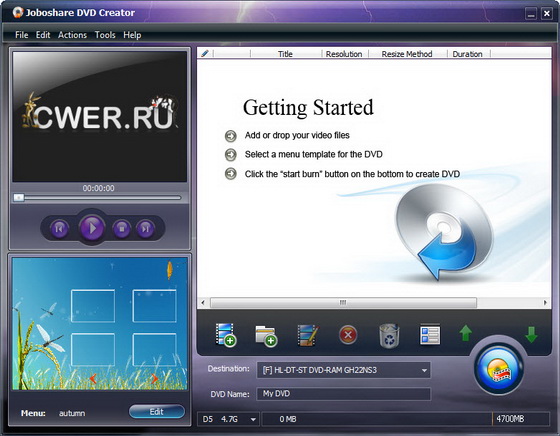The height and width of the screenshot is (436, 560).
Task: Click the horizontal scrollbar thumb
Action: [343, 303]
